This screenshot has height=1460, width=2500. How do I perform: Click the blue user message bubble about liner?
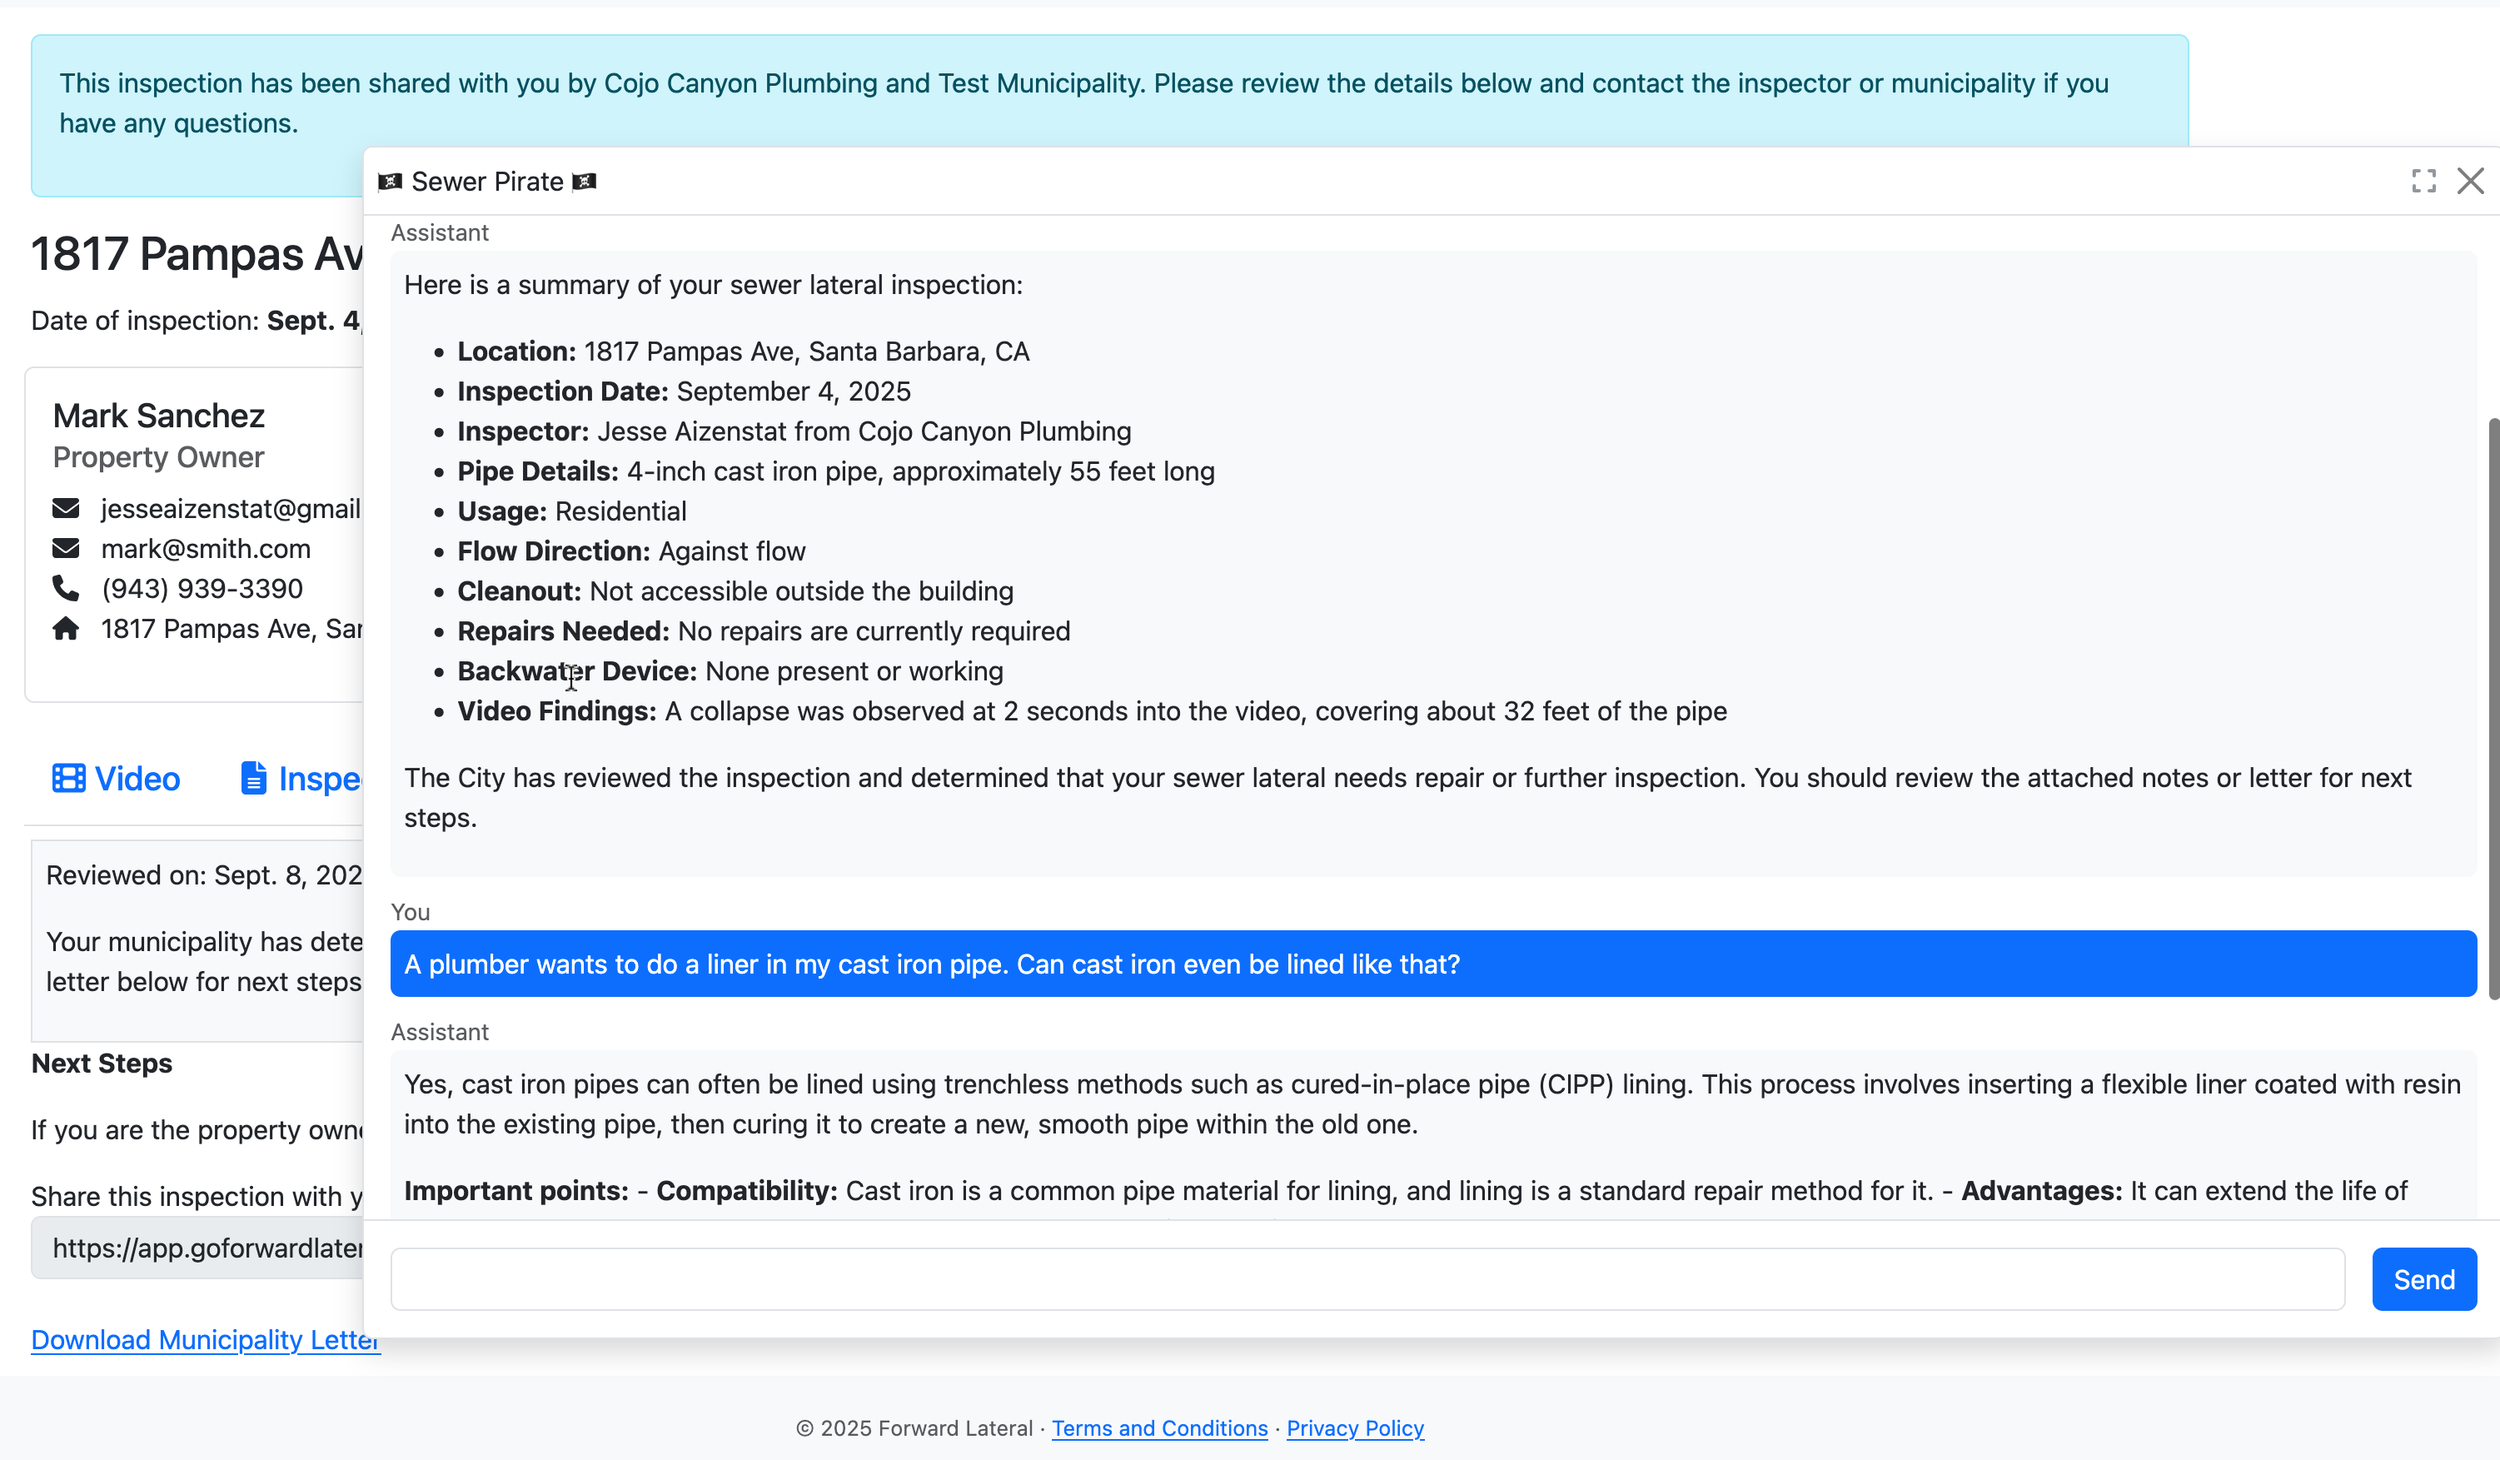1432,964
